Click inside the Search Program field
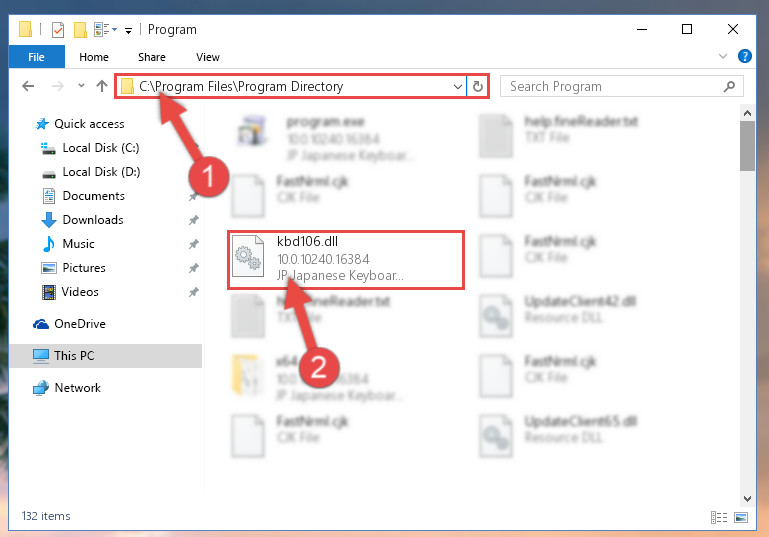Viewport: 769px width, 537px height. click(x=613, y=87)
